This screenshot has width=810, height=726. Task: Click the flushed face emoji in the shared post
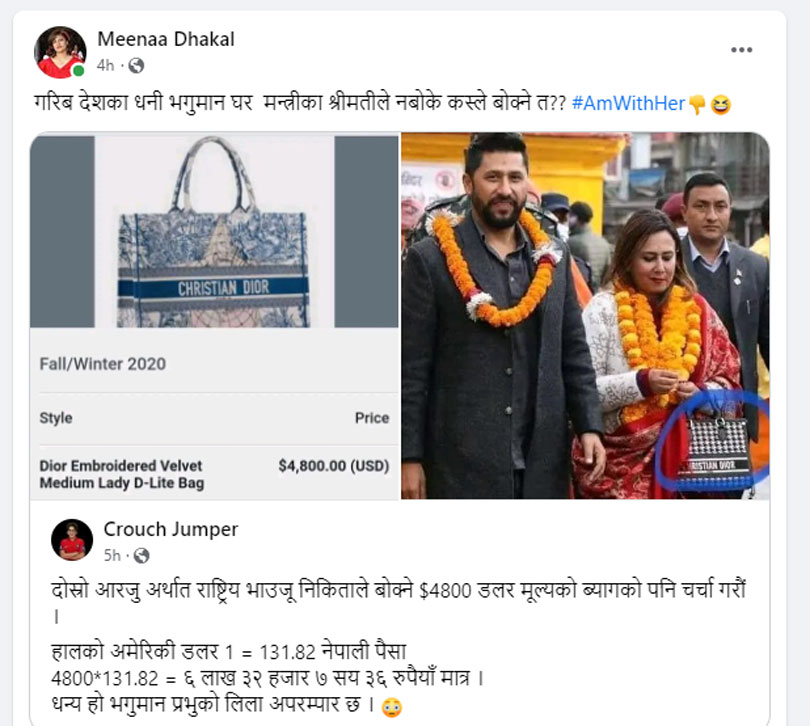(392, 707)
